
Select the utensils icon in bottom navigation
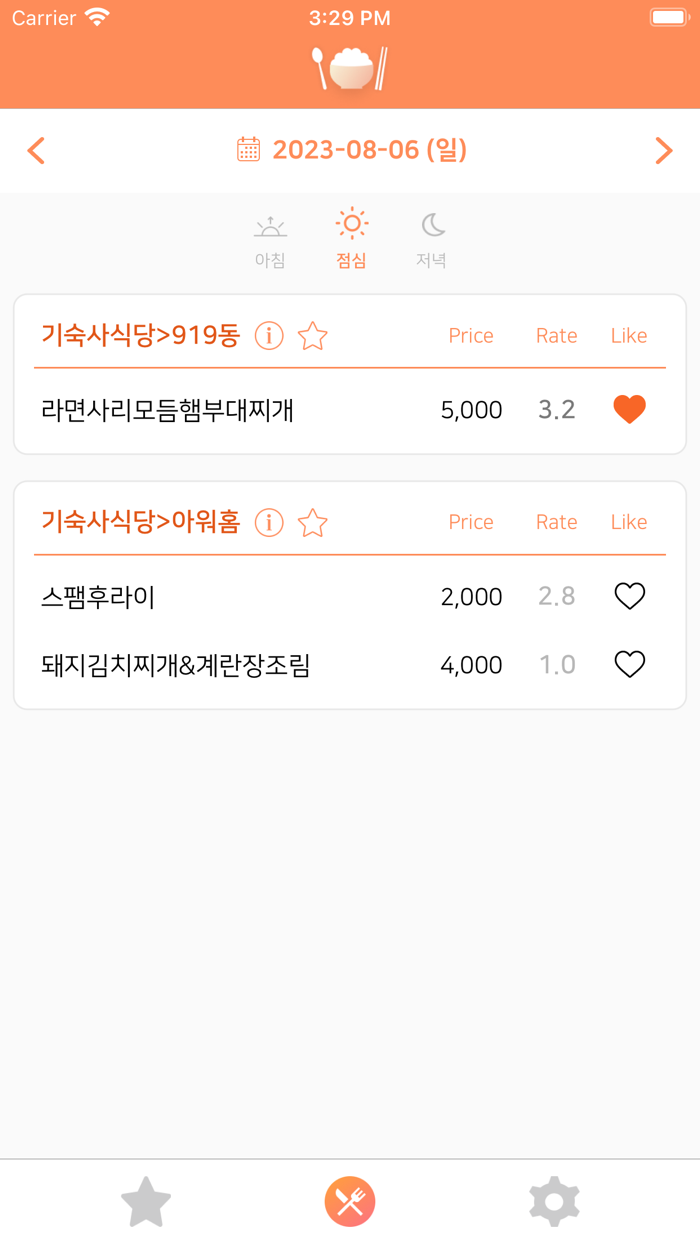(x=350, y=1201)
